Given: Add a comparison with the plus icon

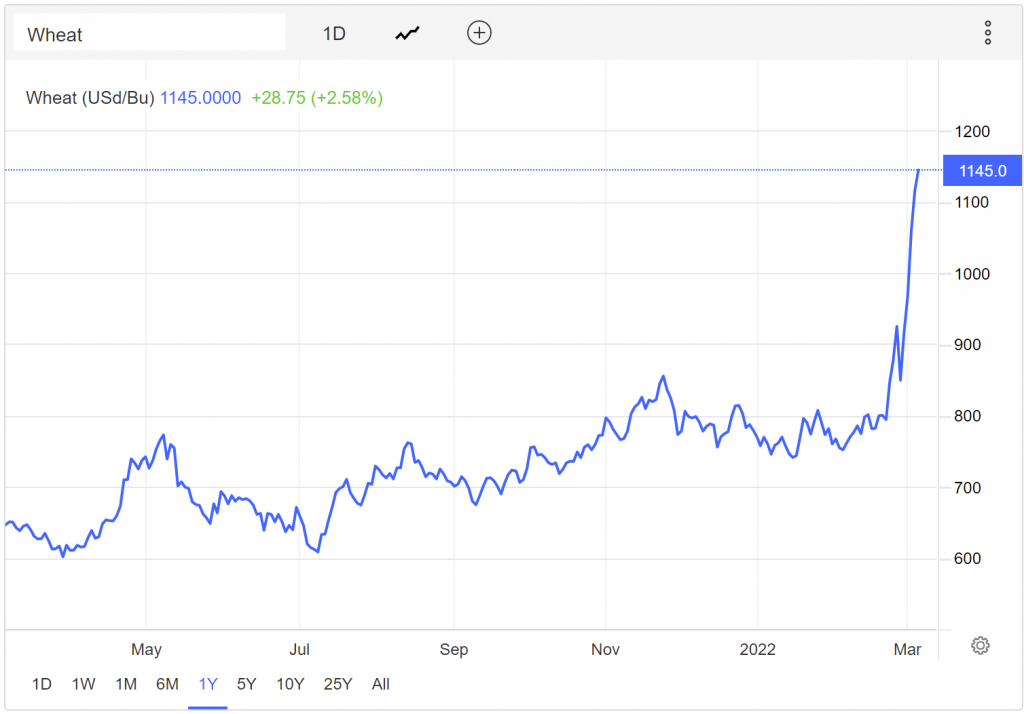Looking at the screenshot, I should coord(479,33).
